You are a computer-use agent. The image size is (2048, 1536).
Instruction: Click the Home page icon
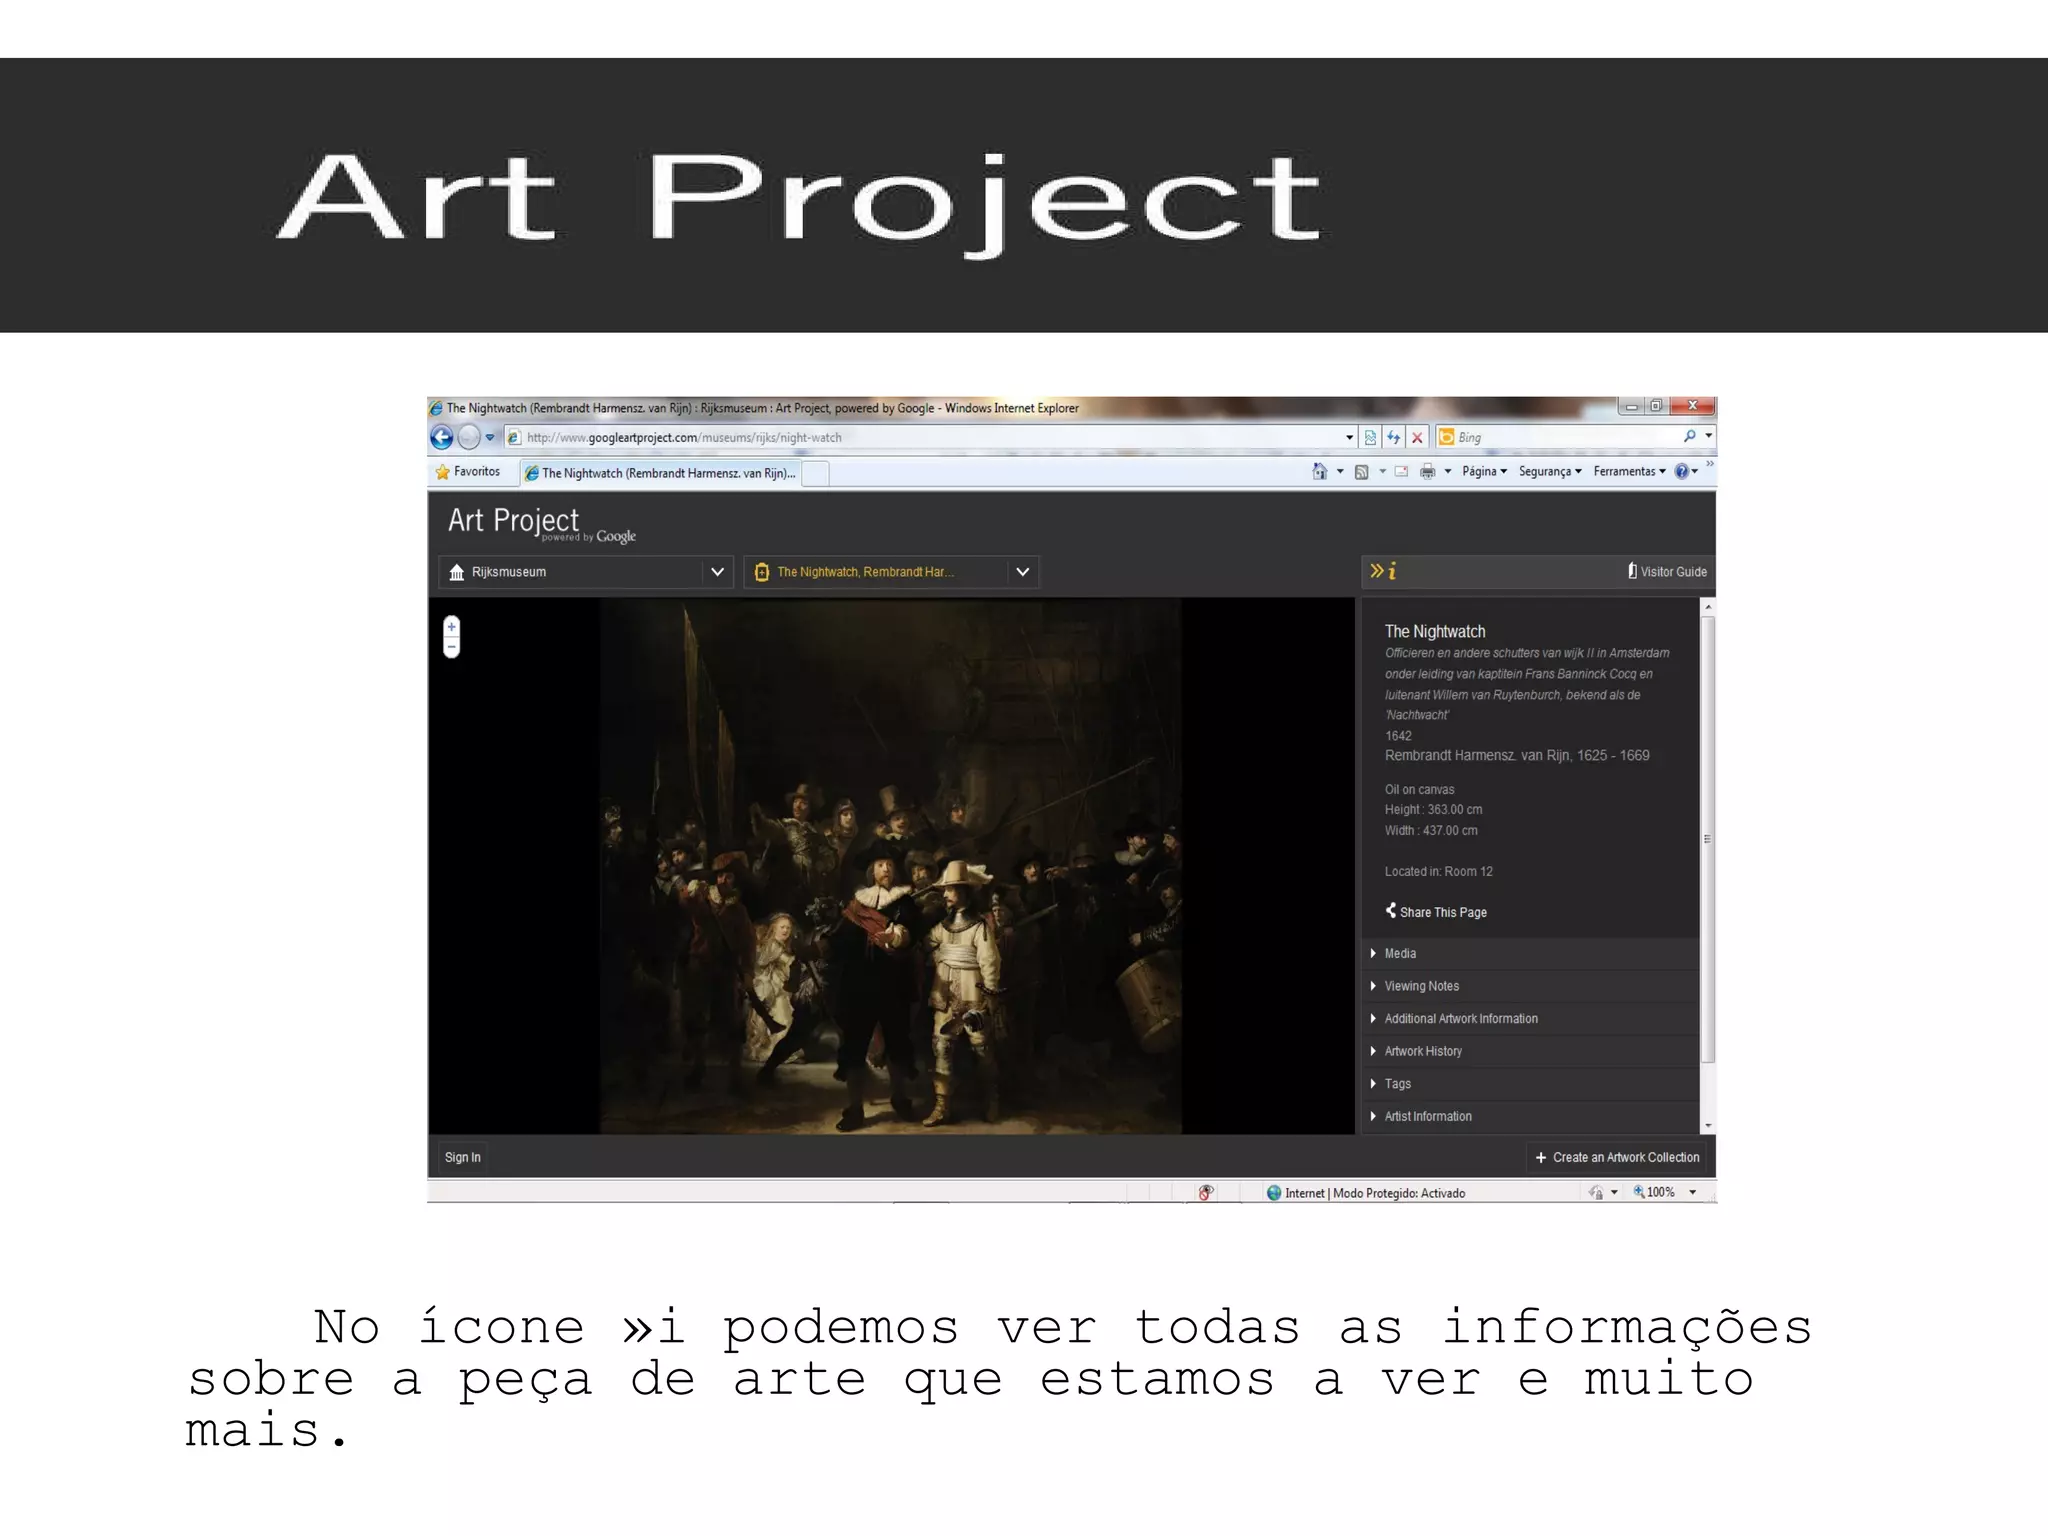point(1320,471)
